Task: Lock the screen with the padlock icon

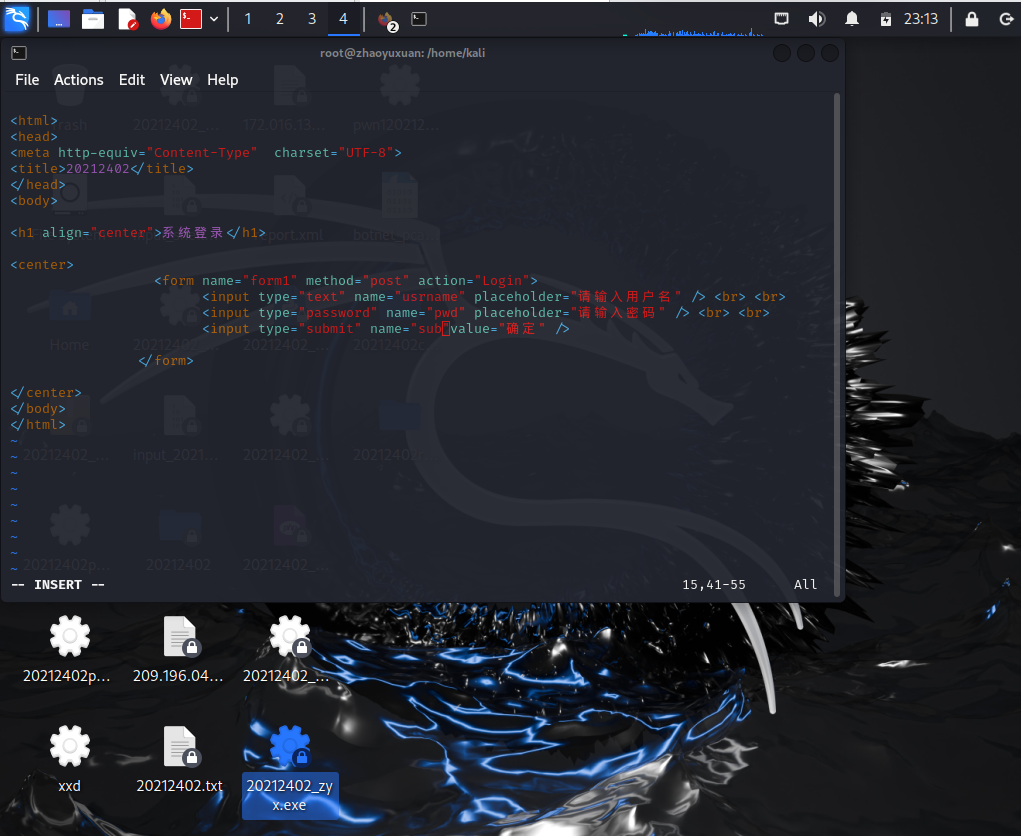Action: coord(972,19)
